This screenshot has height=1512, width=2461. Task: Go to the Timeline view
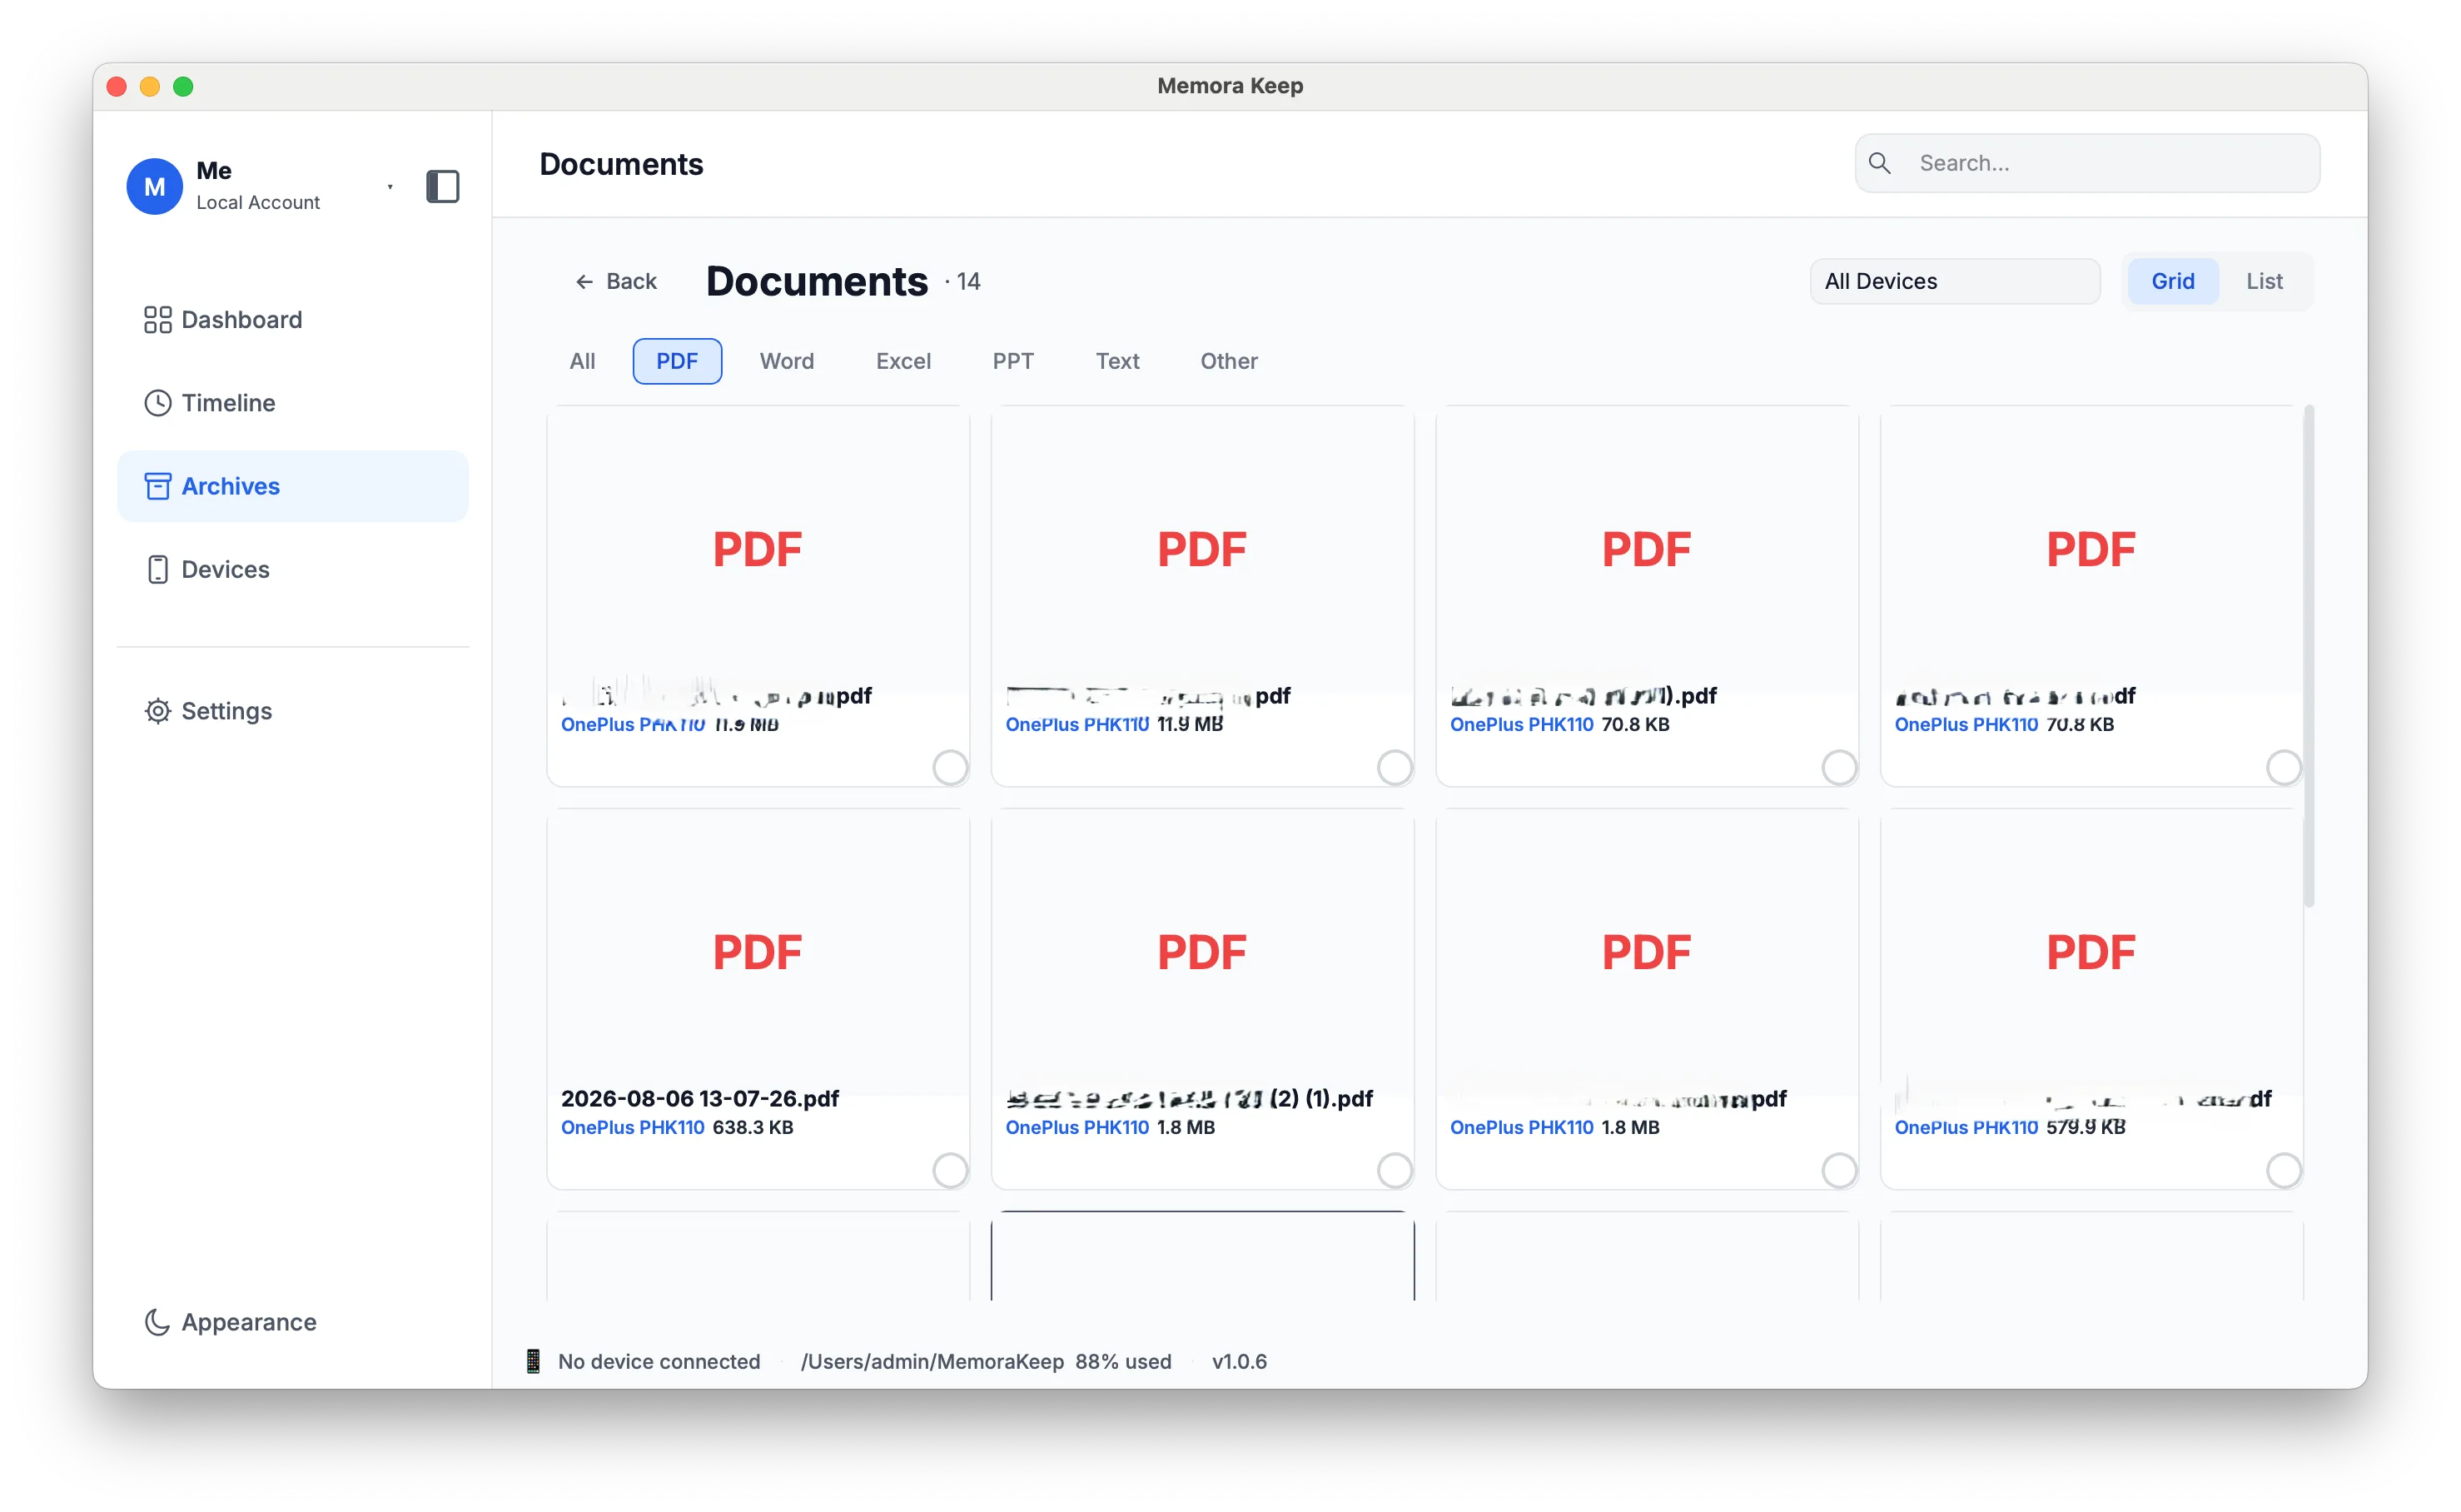[x=292, y=403]
